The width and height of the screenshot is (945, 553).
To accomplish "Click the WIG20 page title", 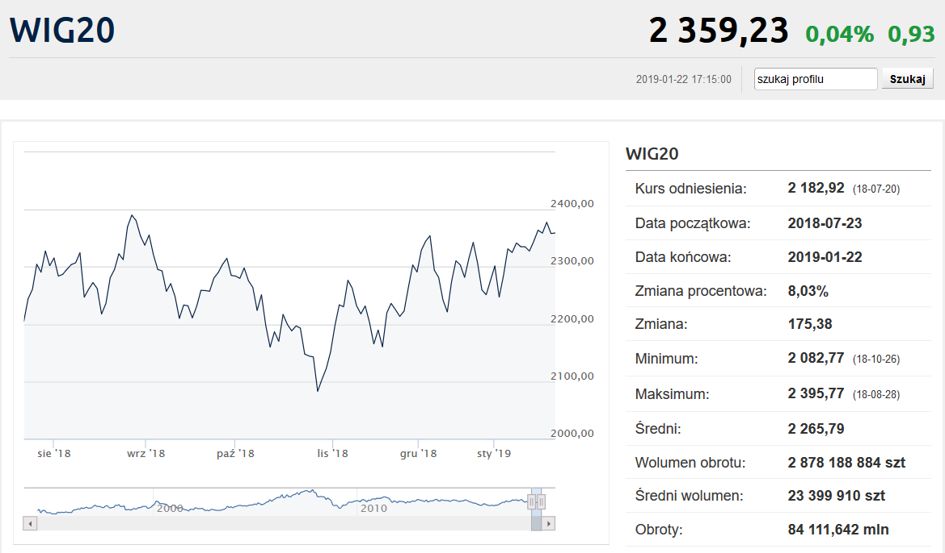I will 62,31.
